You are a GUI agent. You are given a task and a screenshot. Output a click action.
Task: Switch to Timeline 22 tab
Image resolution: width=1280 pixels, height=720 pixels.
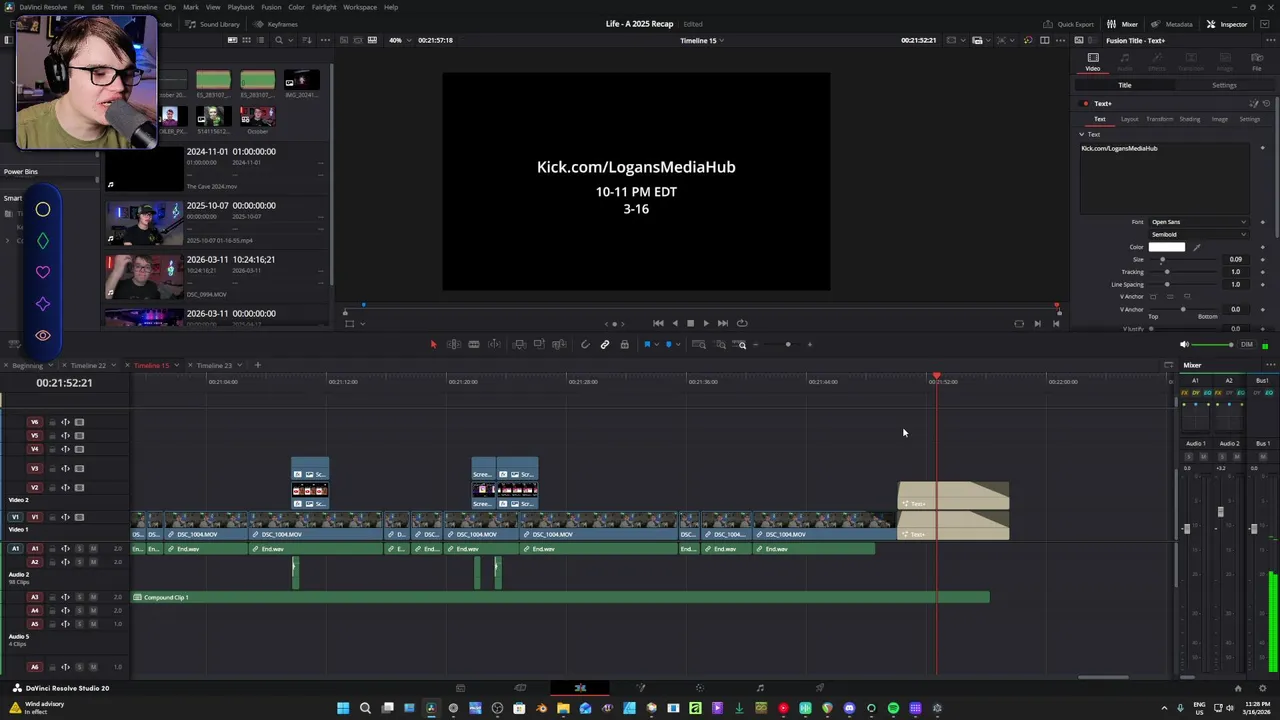pos(88,365)
